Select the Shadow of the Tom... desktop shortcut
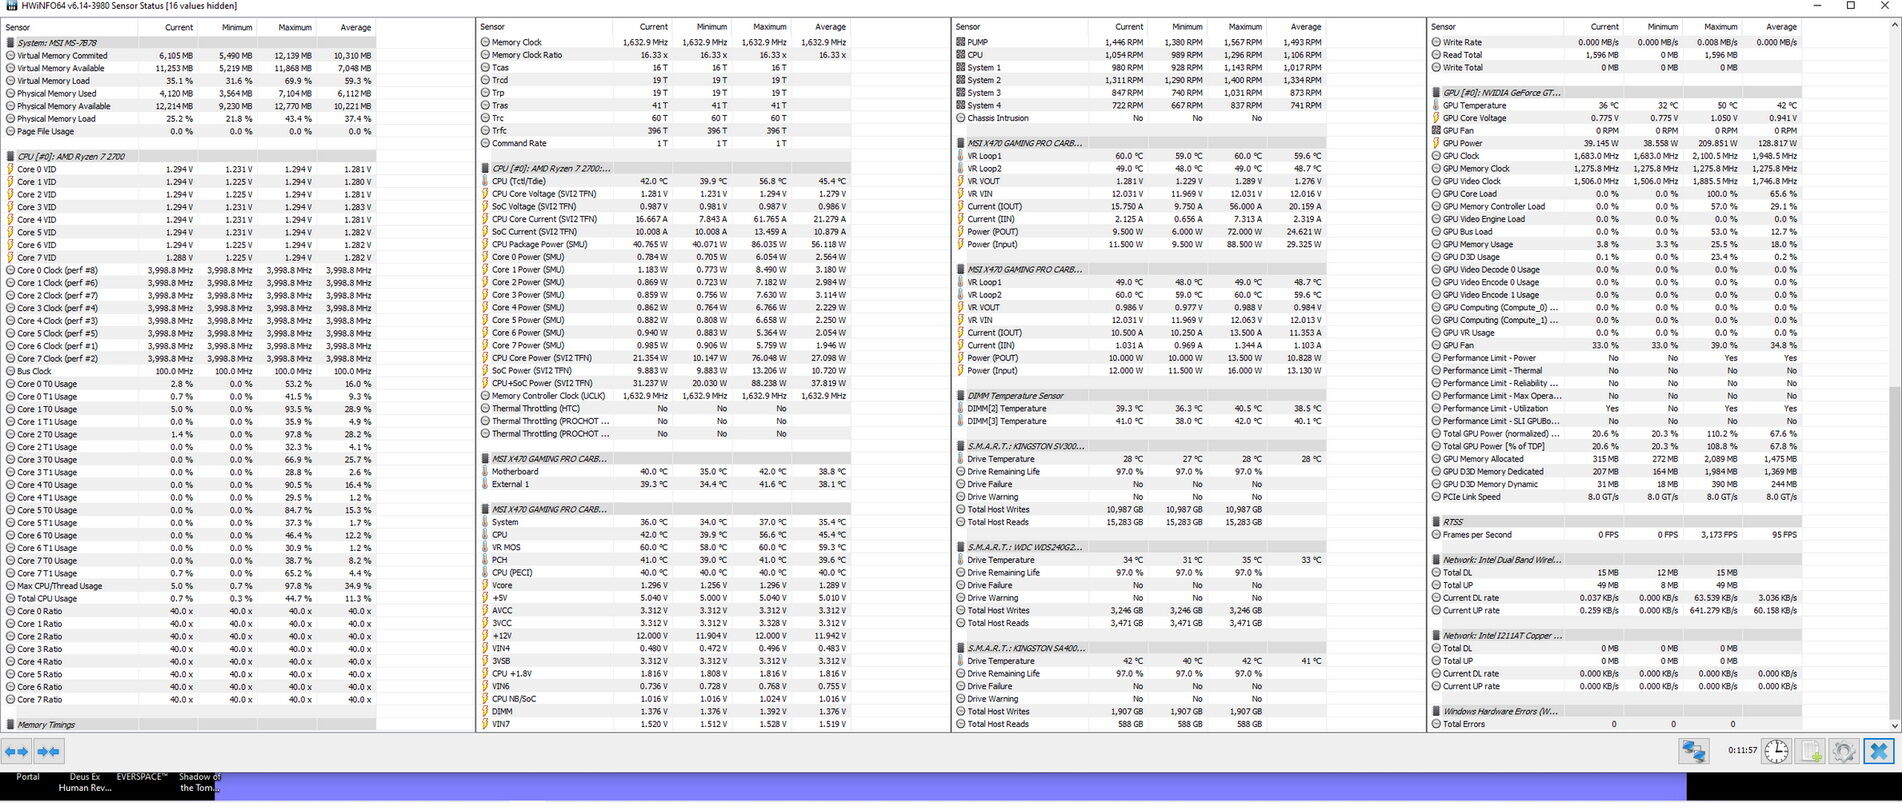Viewport: 1902px width, 811px height. (x=199, y=782)
